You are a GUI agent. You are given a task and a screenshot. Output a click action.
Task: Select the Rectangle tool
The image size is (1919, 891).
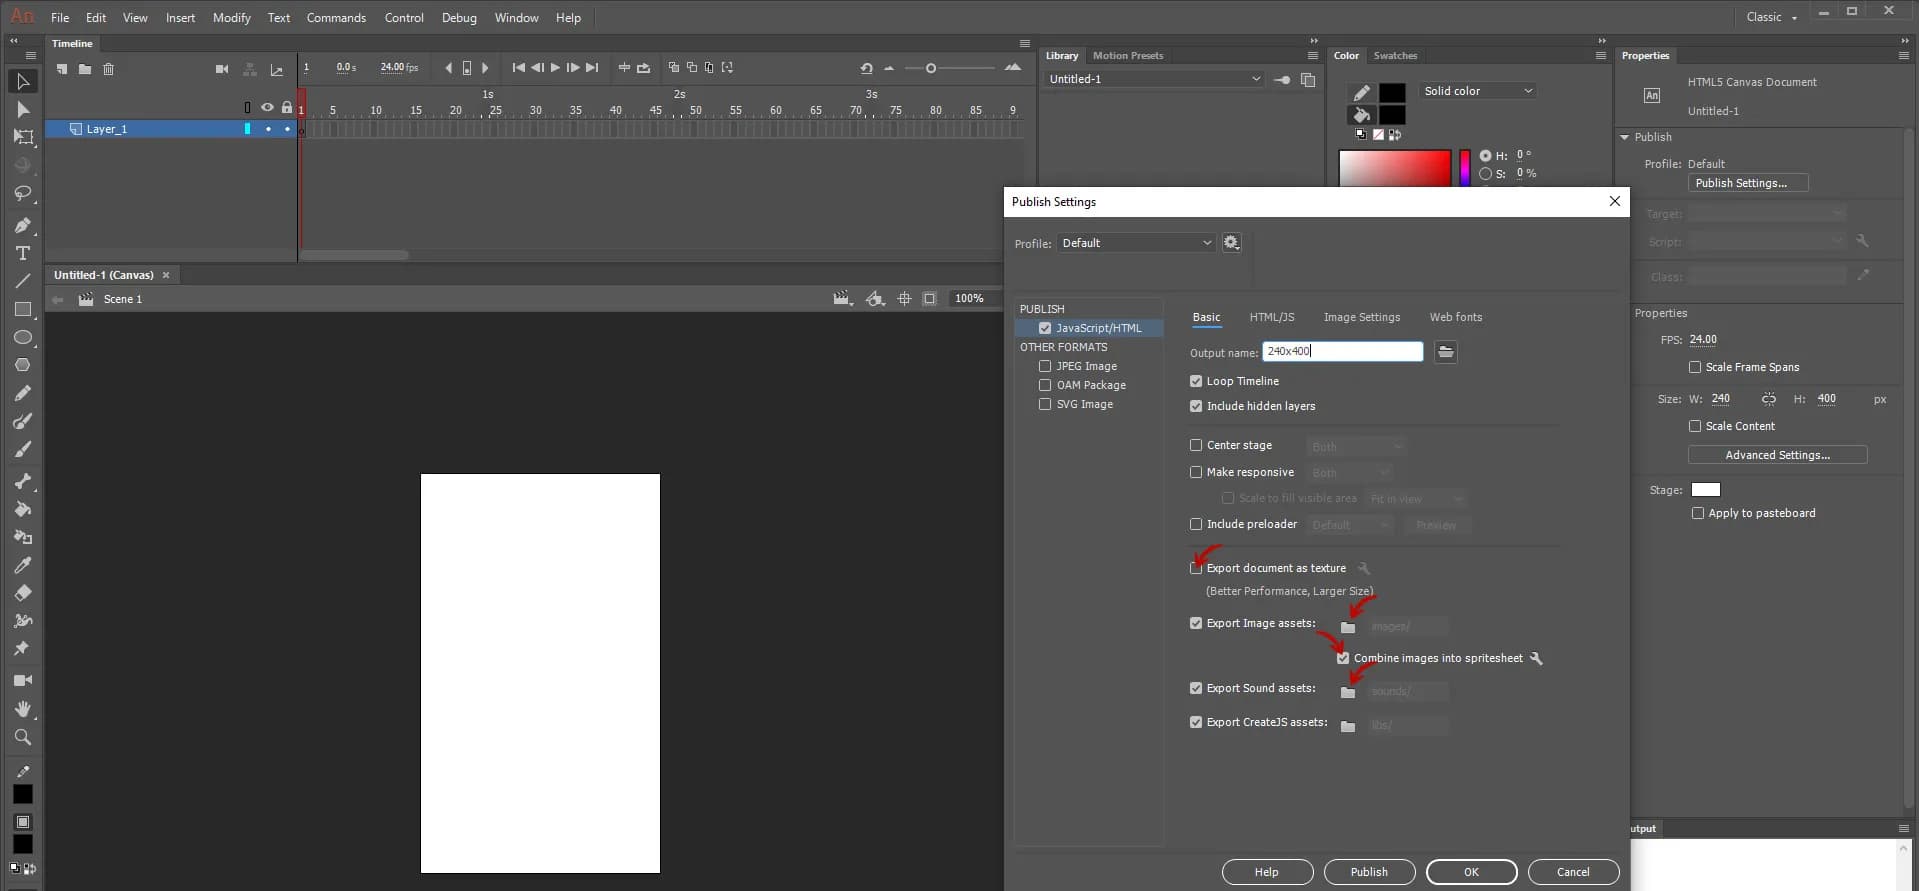click(23, 309)
